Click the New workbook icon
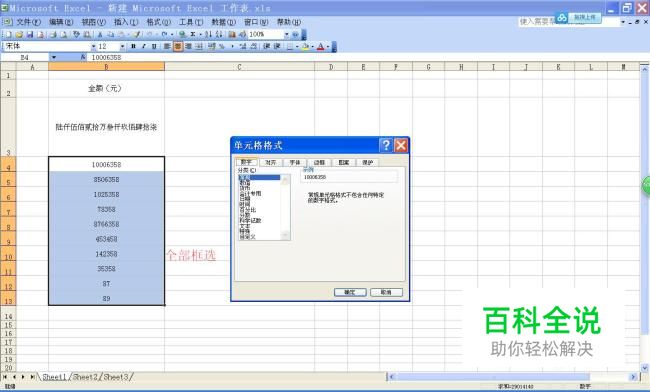650x392 pixels. coord(8,34)
